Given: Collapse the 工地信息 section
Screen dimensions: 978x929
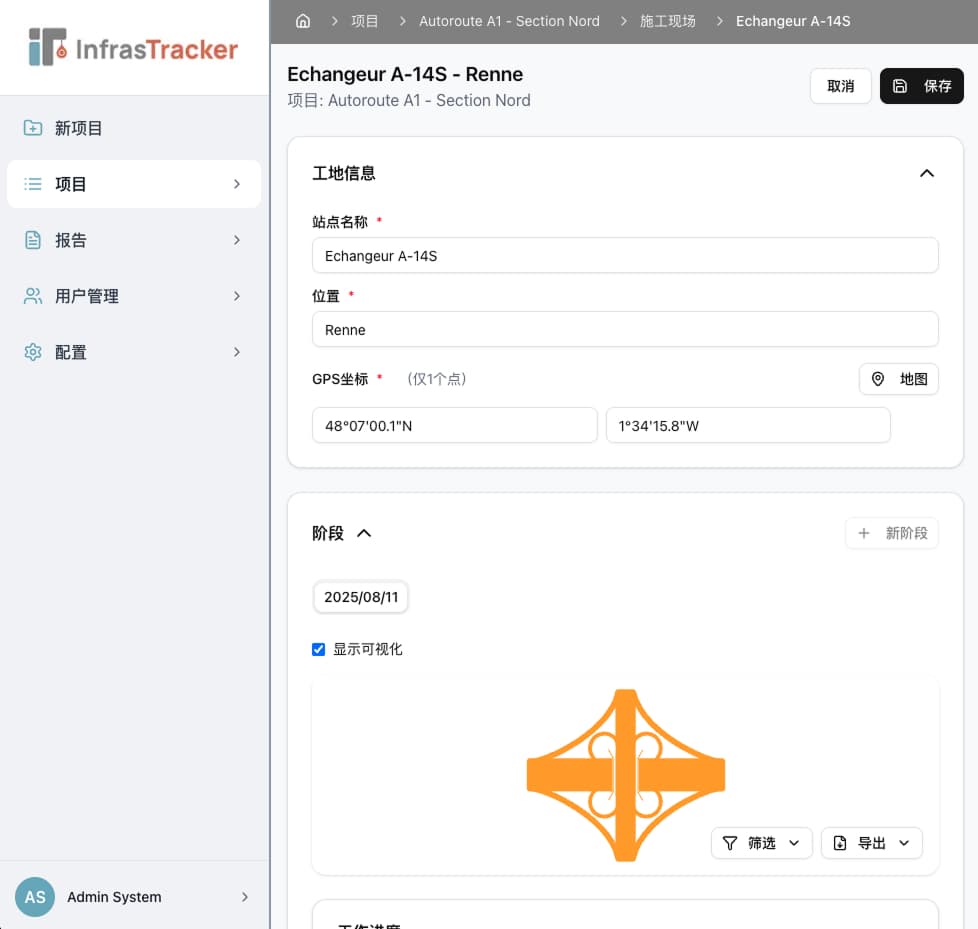Looking at the screenshot, I should 927,173.
